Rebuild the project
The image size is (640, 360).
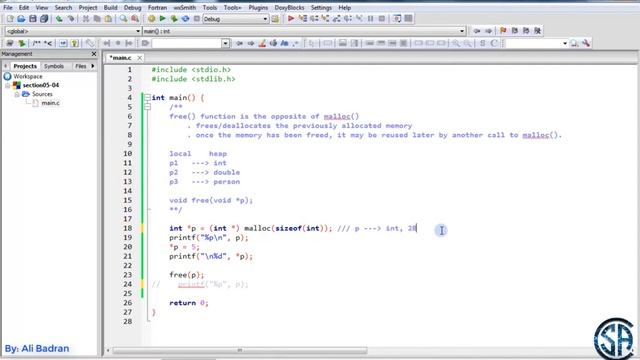[x=185, y=19]
